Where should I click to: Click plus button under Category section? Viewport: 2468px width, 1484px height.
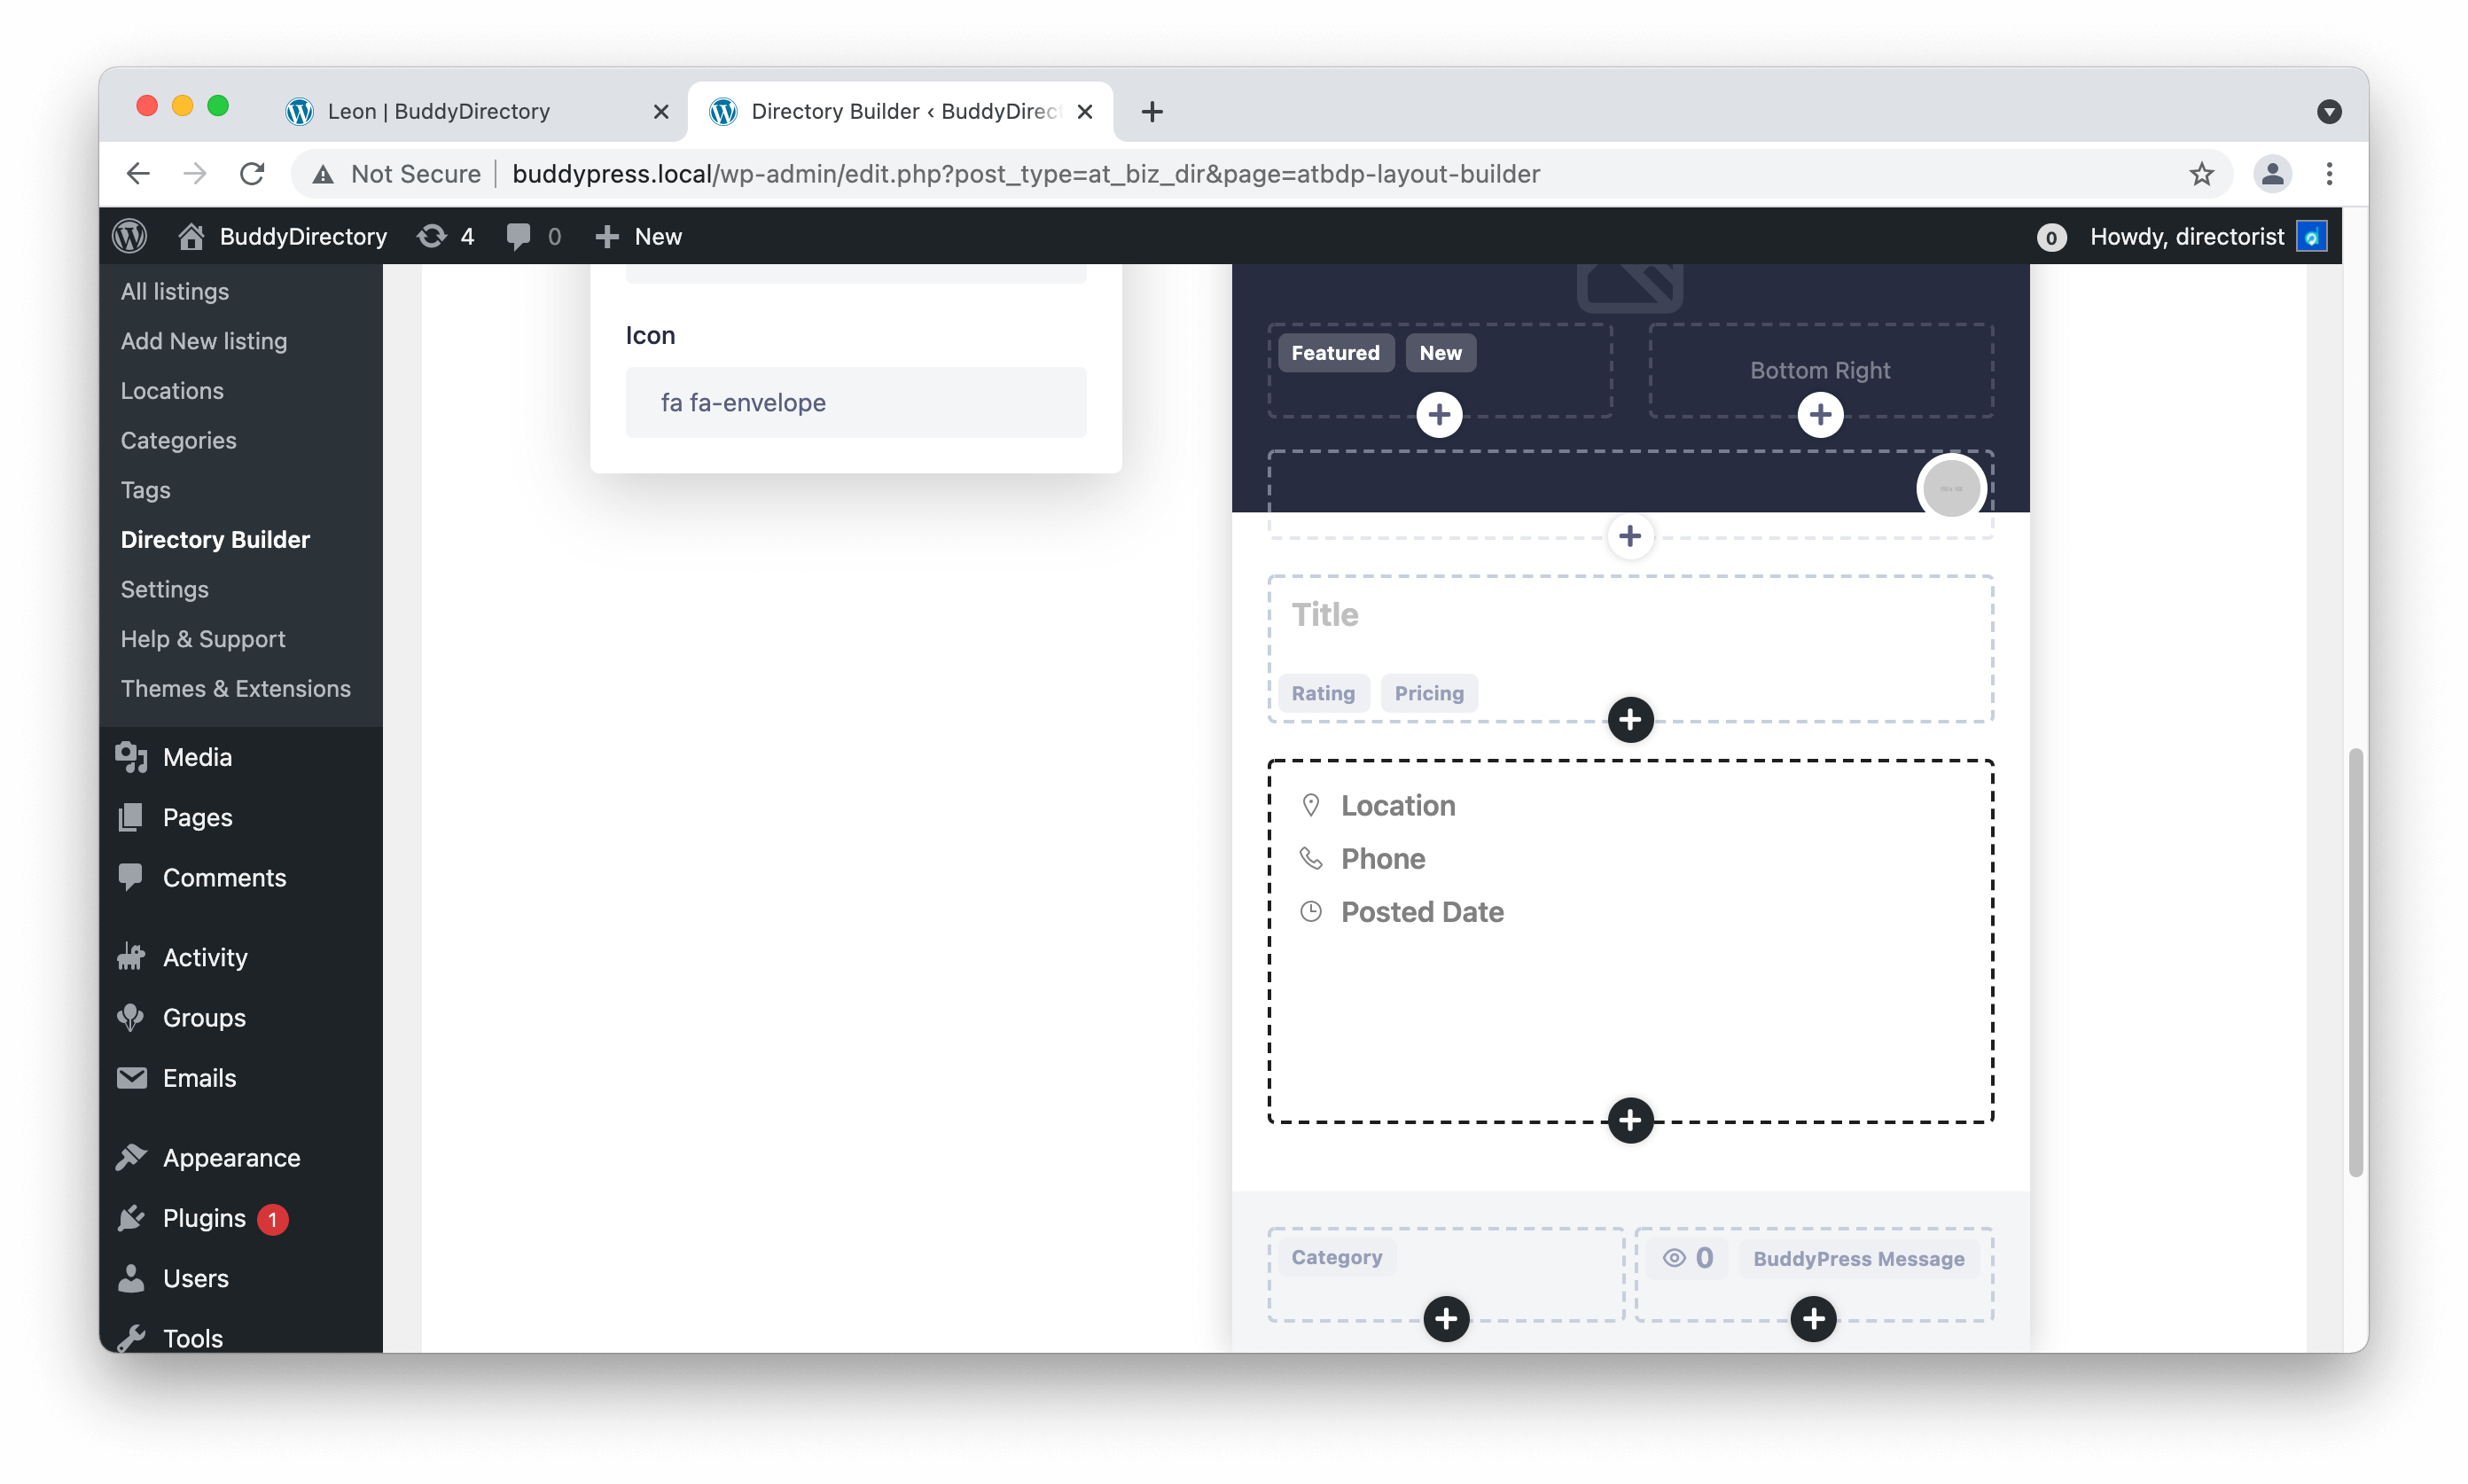tap(1445, 1318)
